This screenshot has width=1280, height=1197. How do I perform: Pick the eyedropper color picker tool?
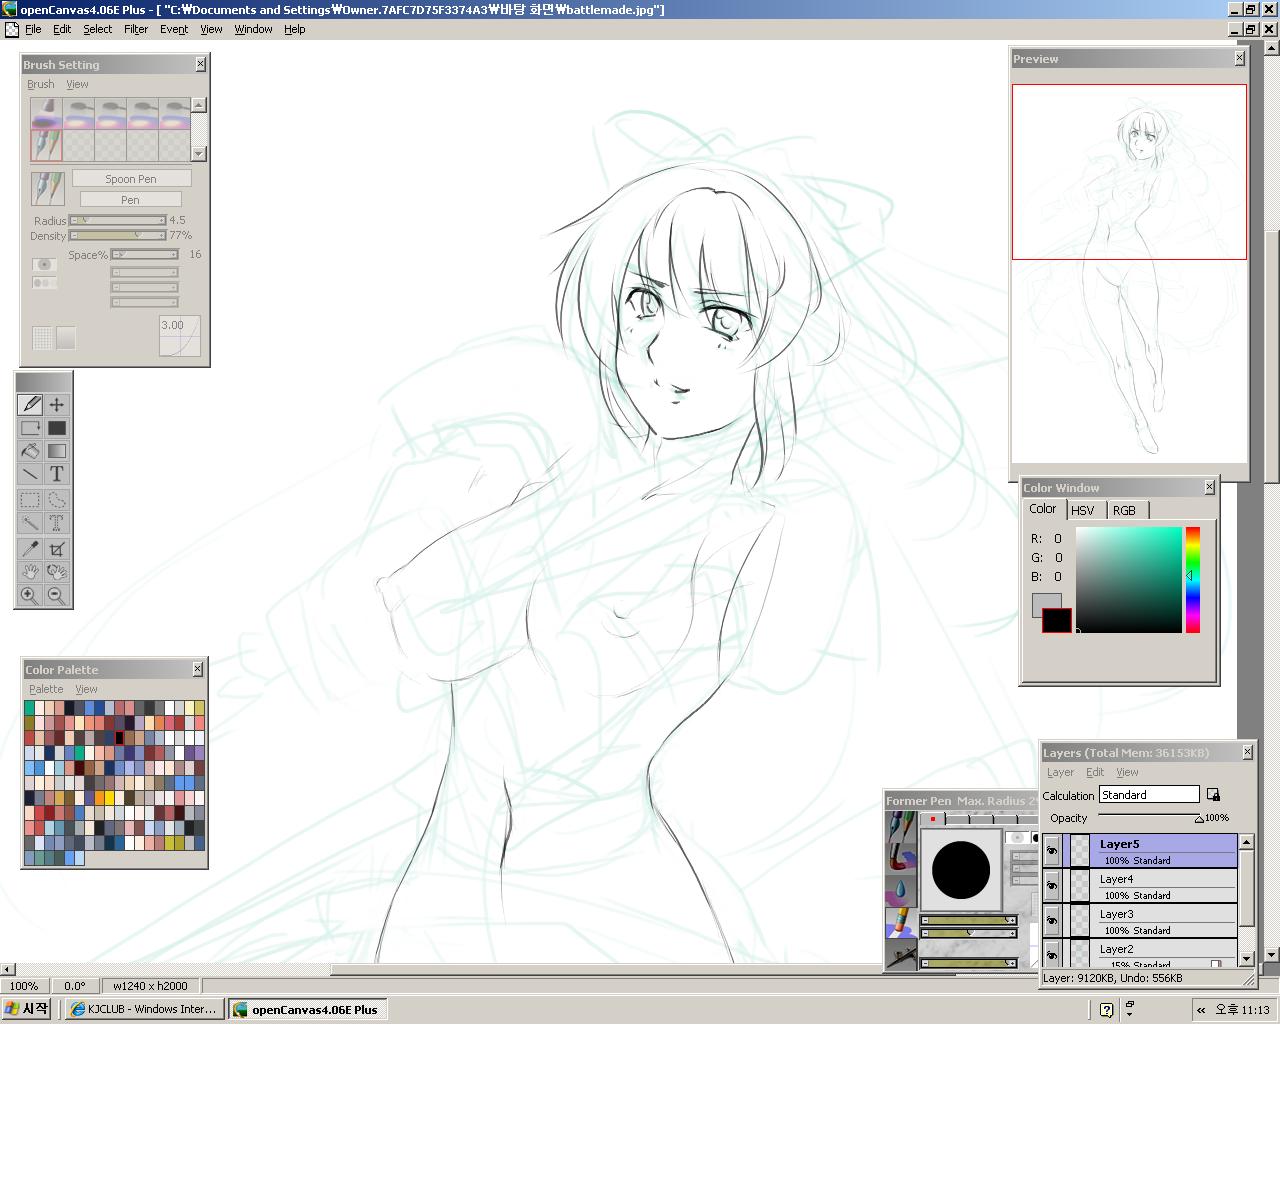[x=30, y=548]
